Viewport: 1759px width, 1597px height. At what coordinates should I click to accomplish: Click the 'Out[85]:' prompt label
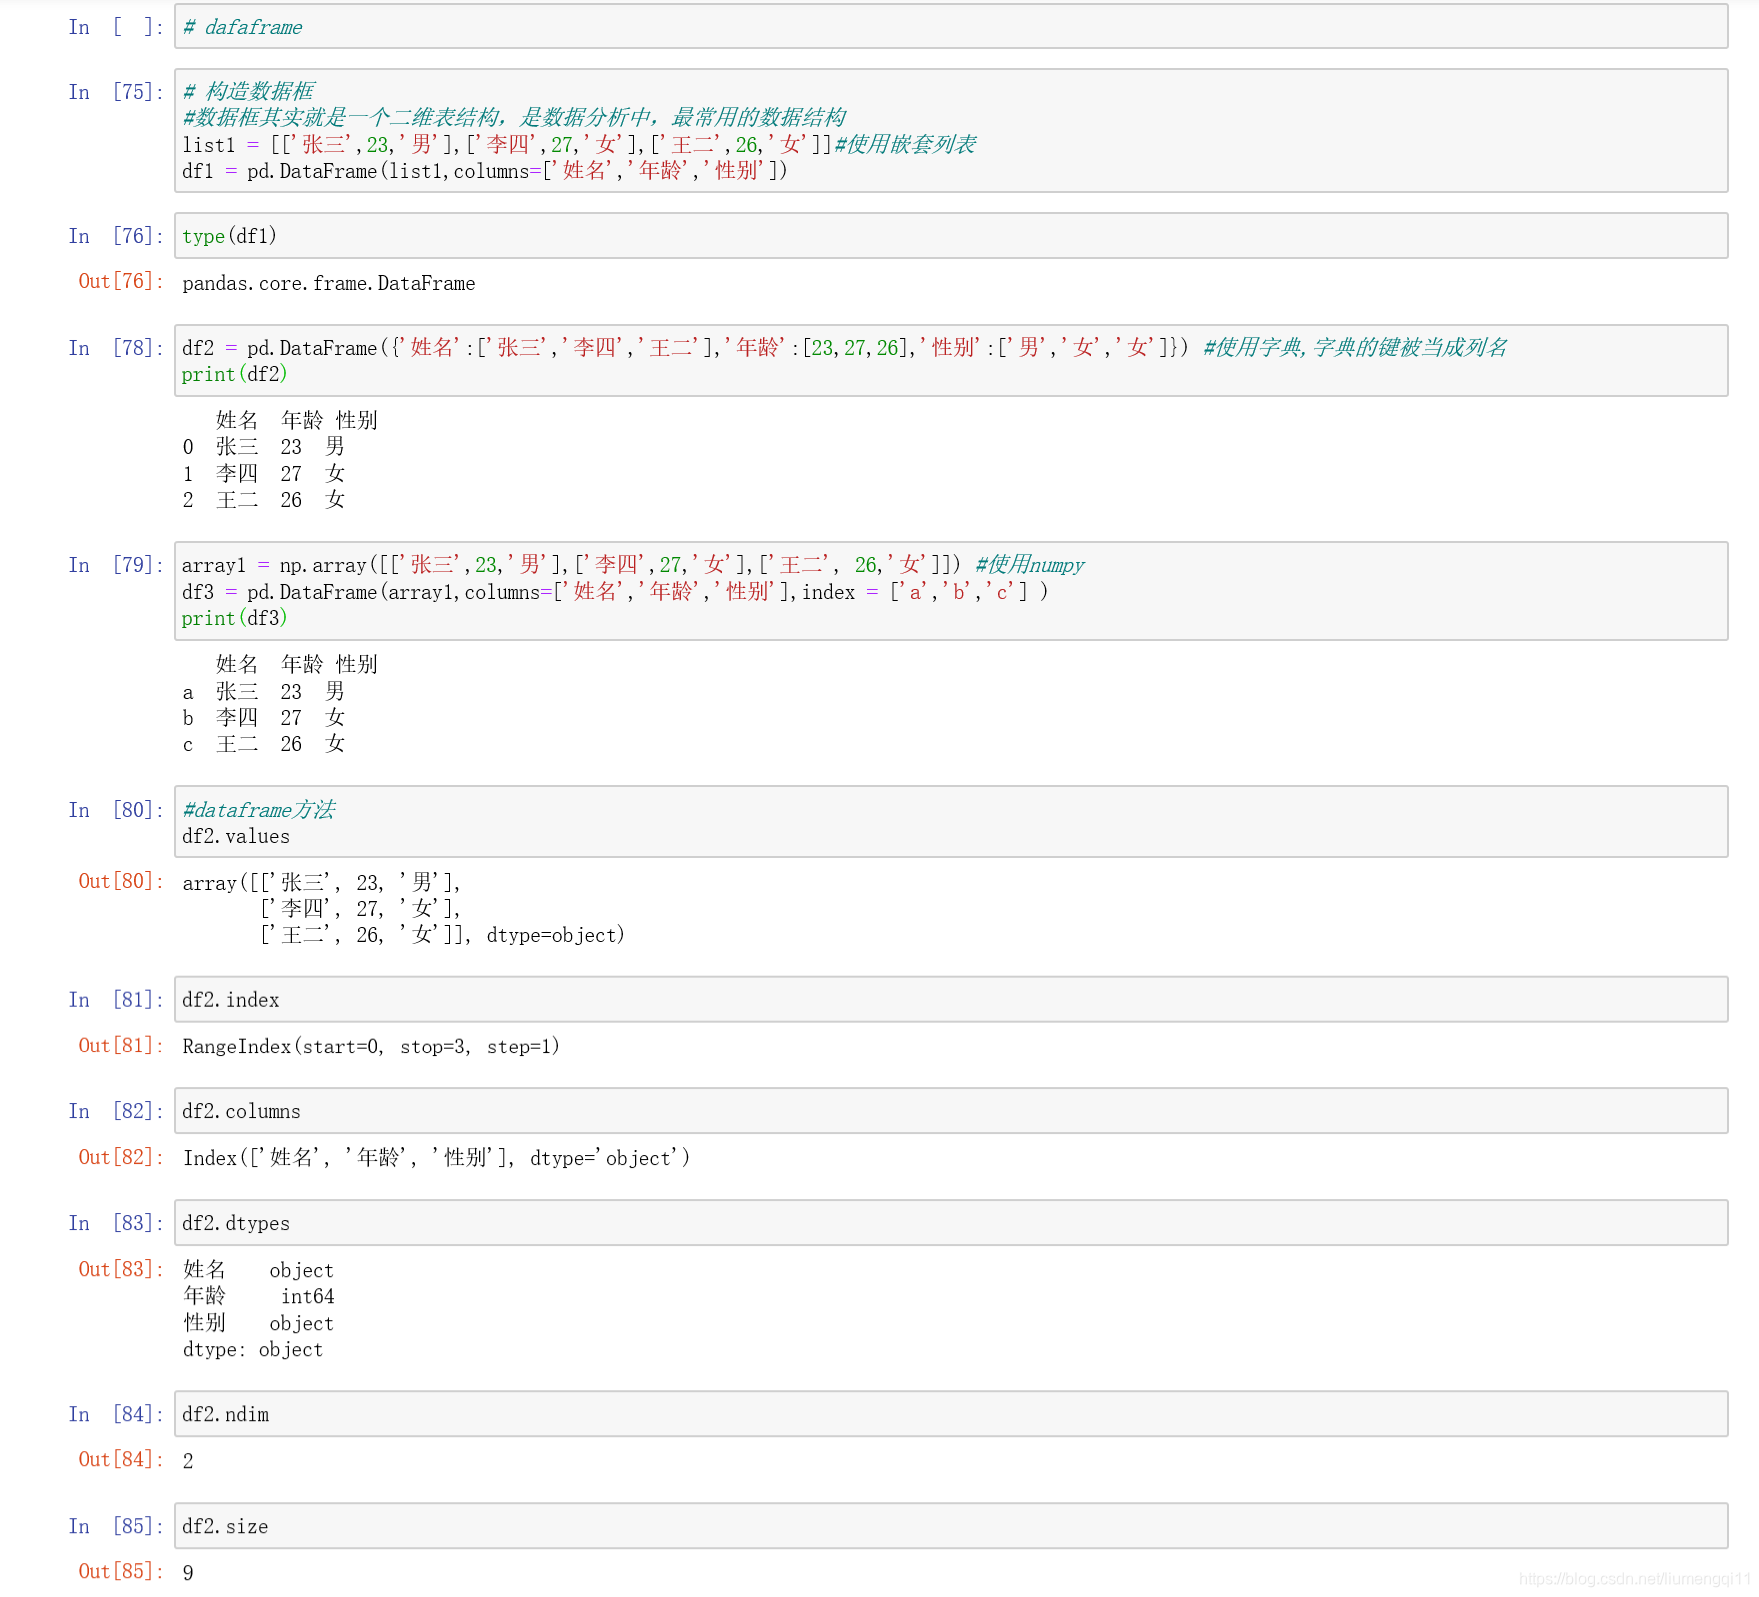(121, 1571)
